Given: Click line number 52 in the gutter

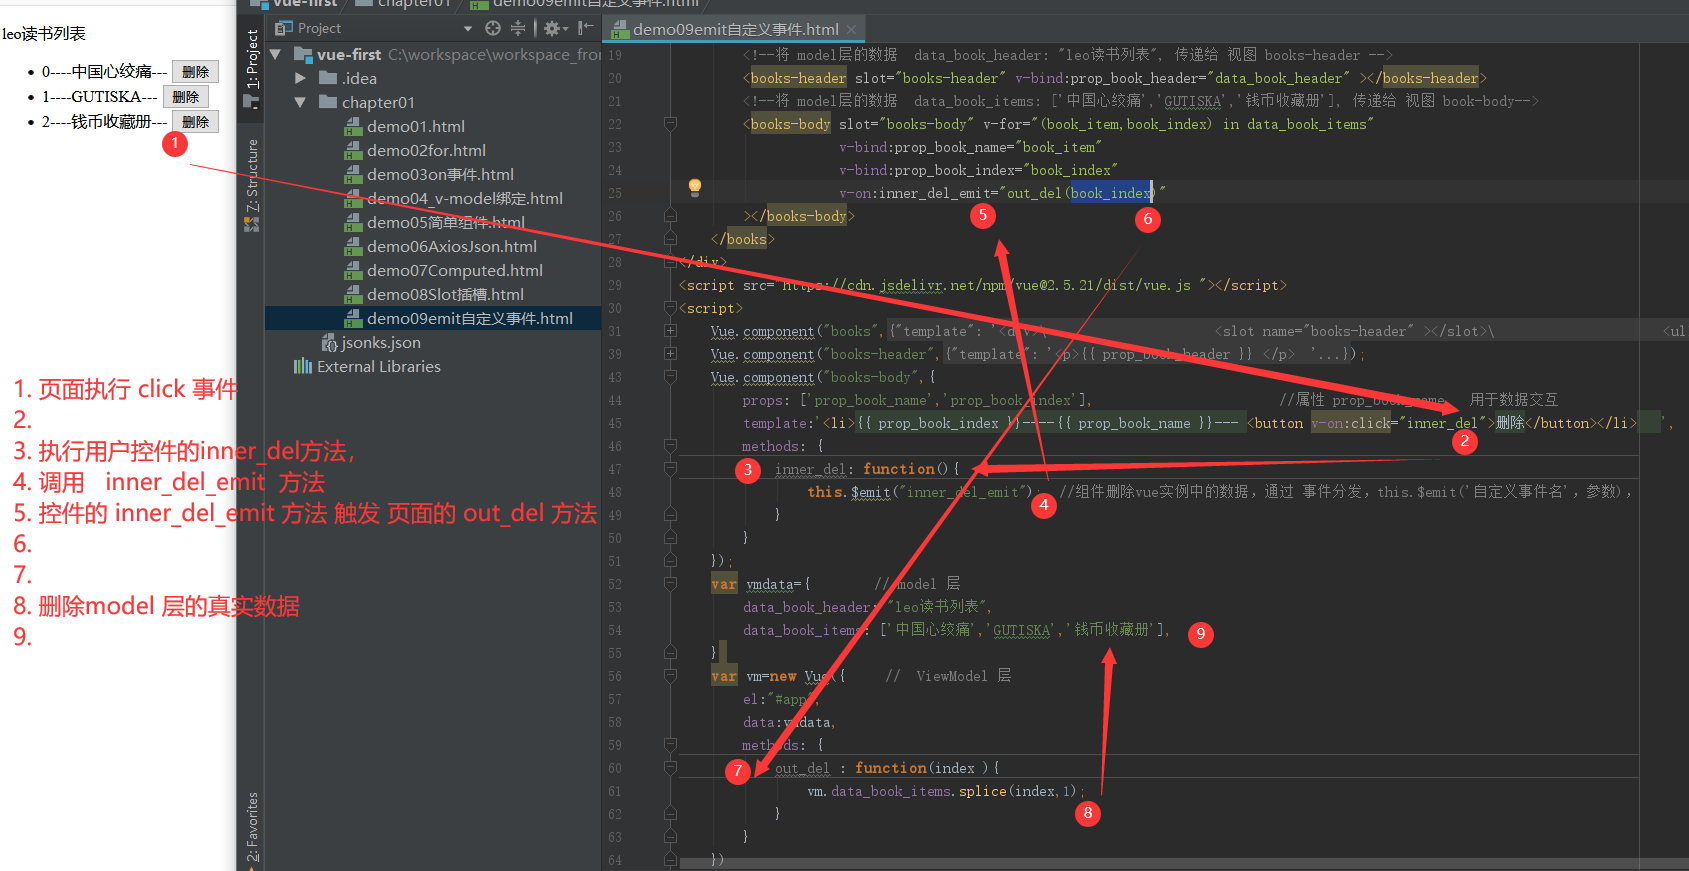Looking at the screenshot, I should [615, 584].
